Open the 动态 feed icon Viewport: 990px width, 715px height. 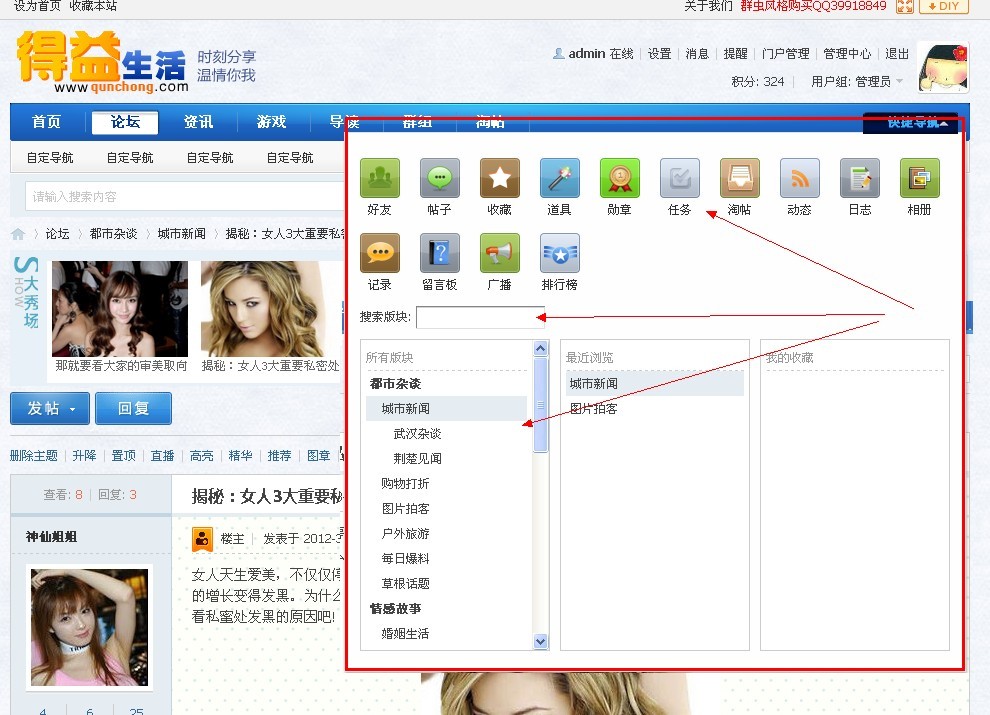coord(799,178)
